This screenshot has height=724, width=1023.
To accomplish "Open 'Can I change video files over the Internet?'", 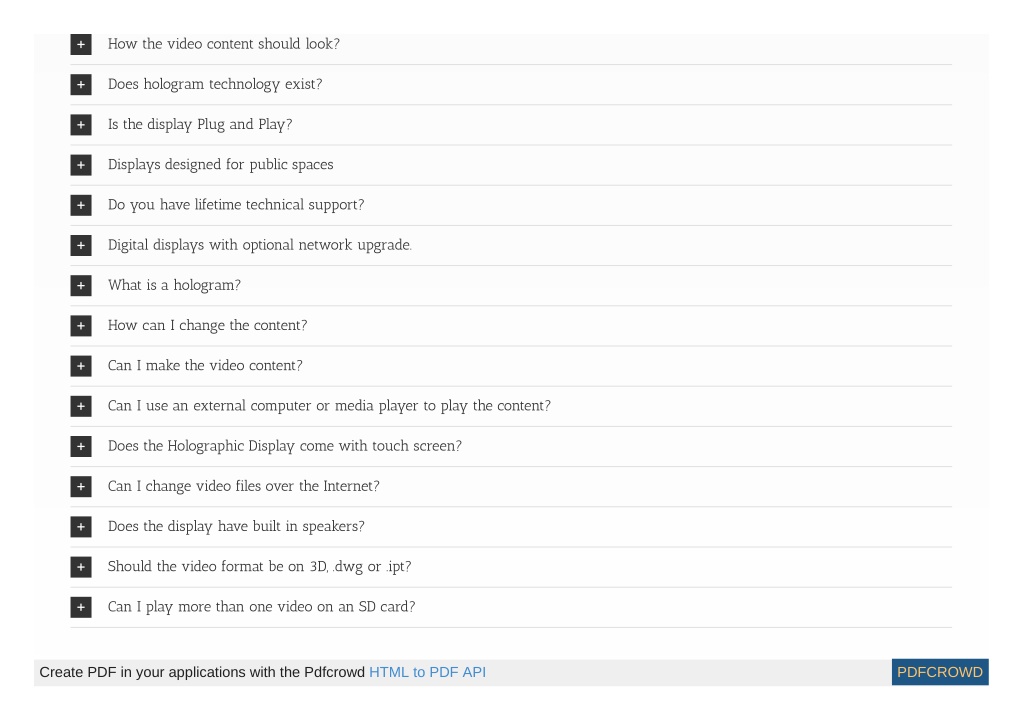I will [x=243, y=486].
